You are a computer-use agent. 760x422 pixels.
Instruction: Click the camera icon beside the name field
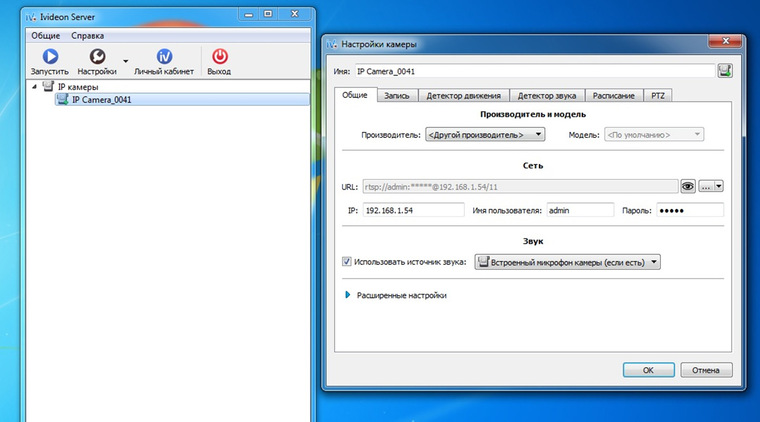tap(725, 70)
